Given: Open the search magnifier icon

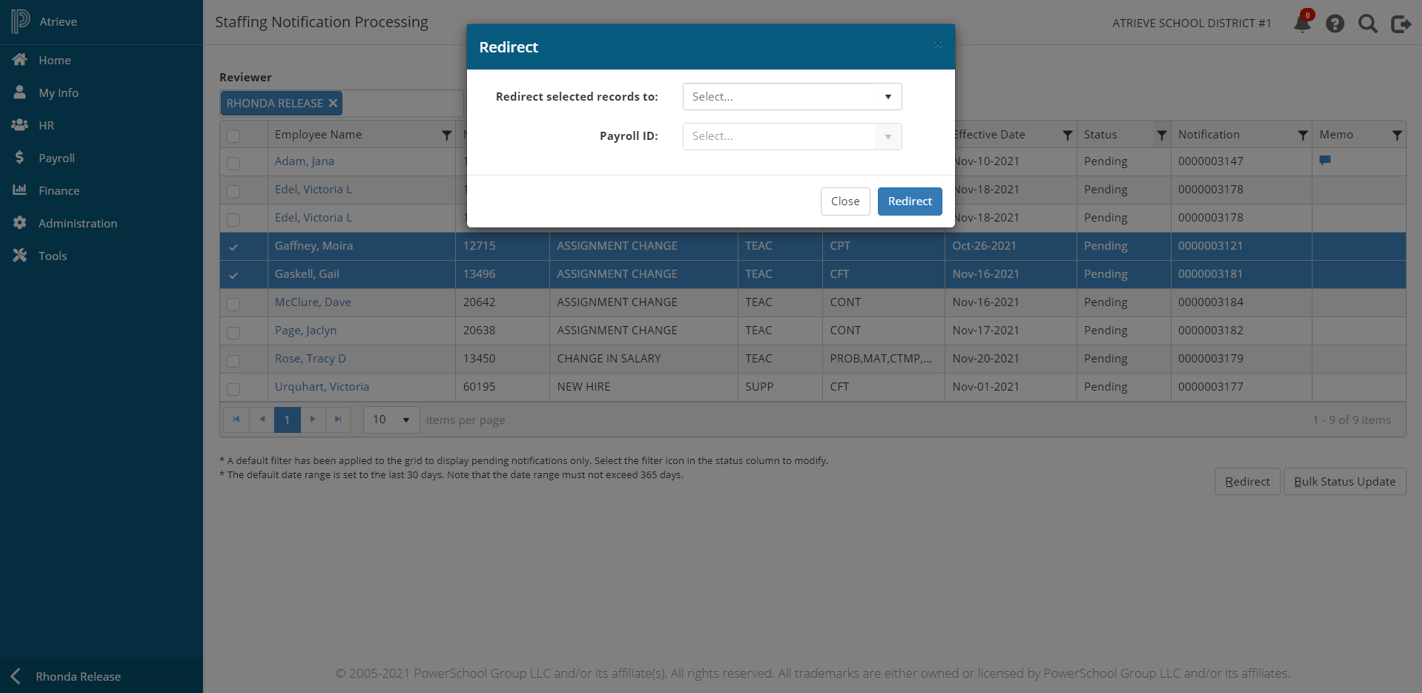Looking at the screenshot, I should [1368, 23].
